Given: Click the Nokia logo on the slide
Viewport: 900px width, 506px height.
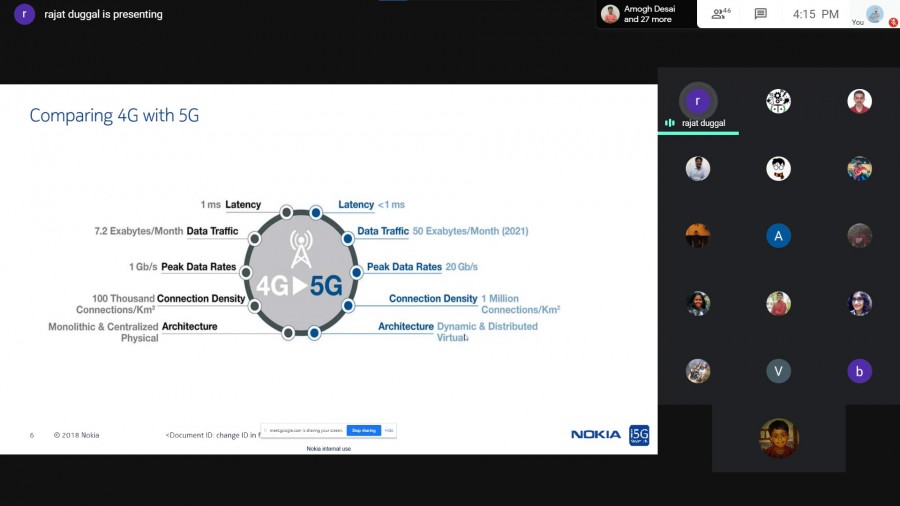Looking at the screenshot, I should point(596,434).
